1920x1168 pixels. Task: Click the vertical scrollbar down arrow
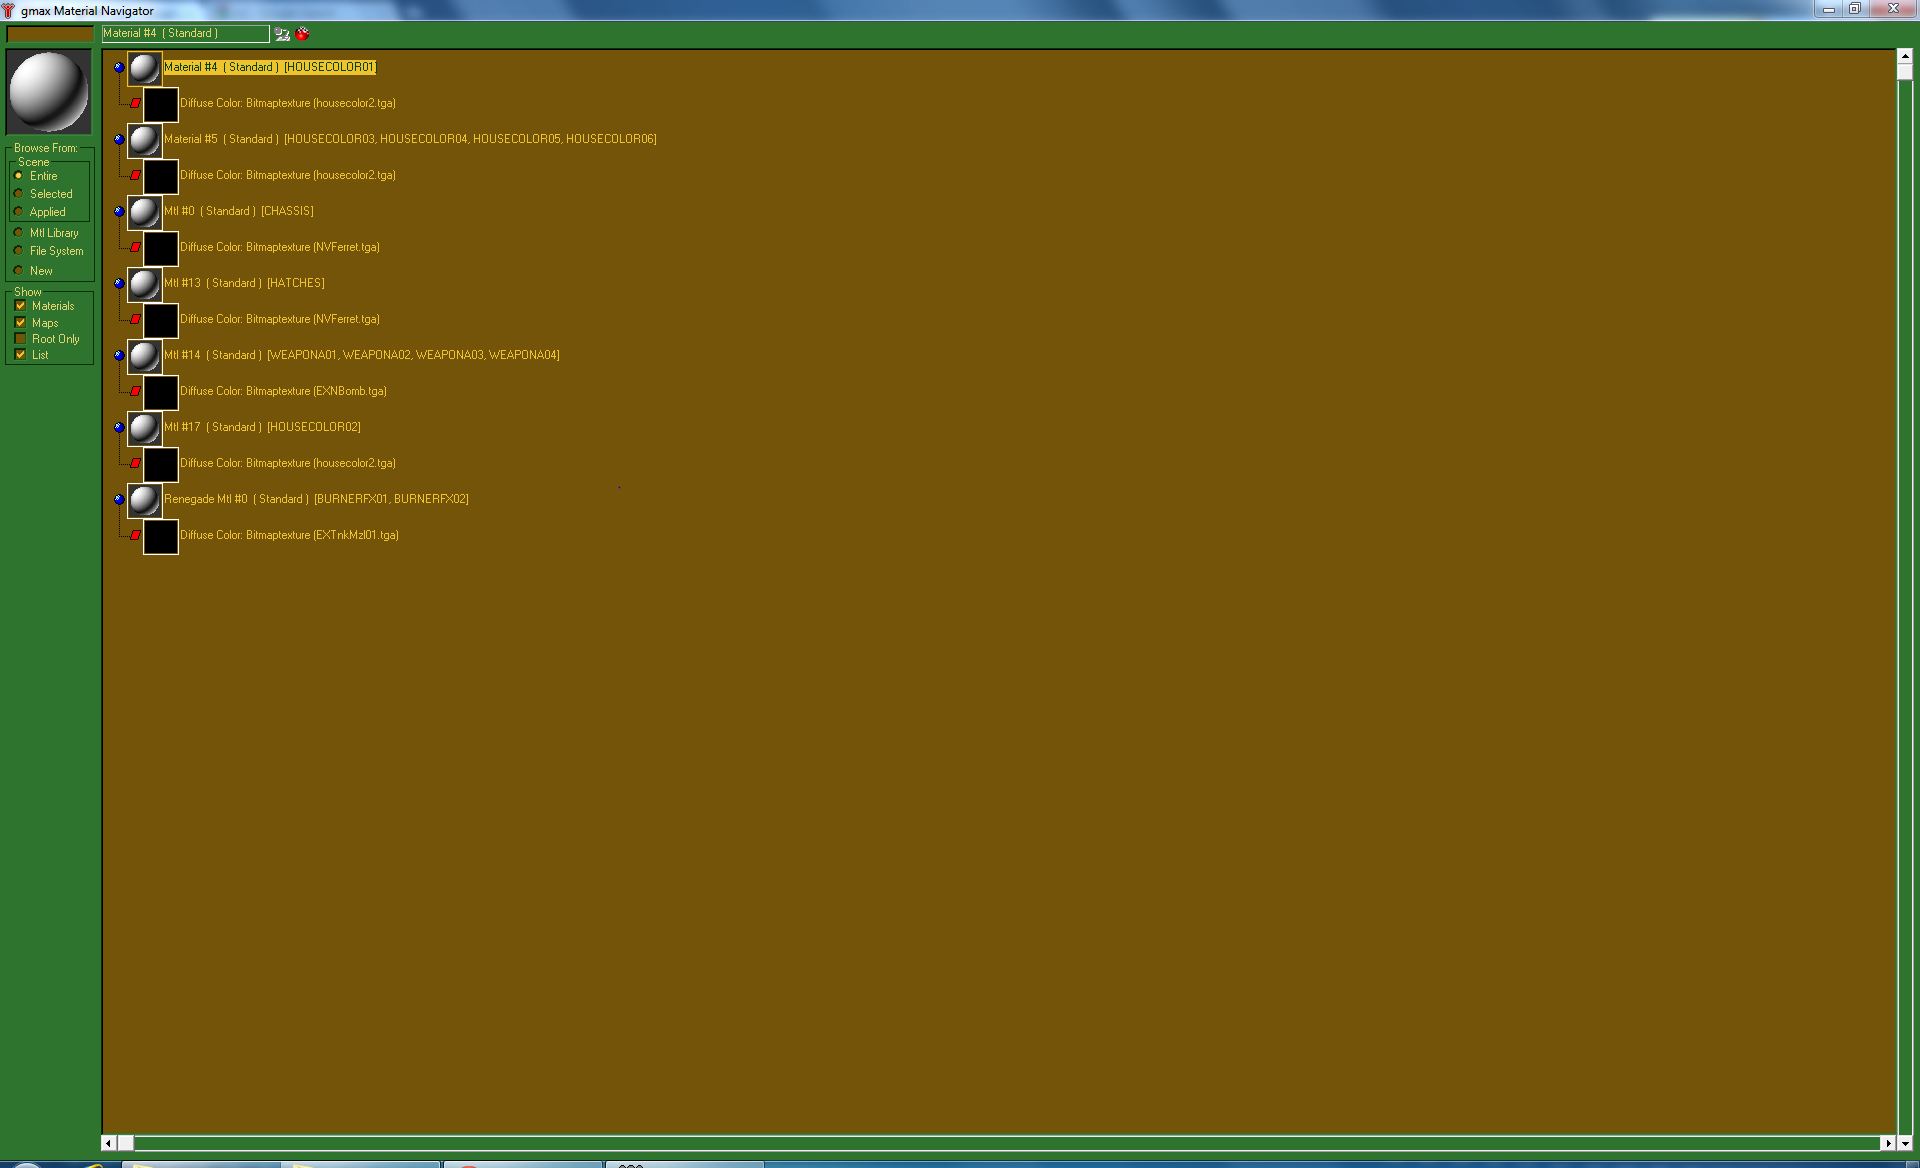[1905, 1143]
